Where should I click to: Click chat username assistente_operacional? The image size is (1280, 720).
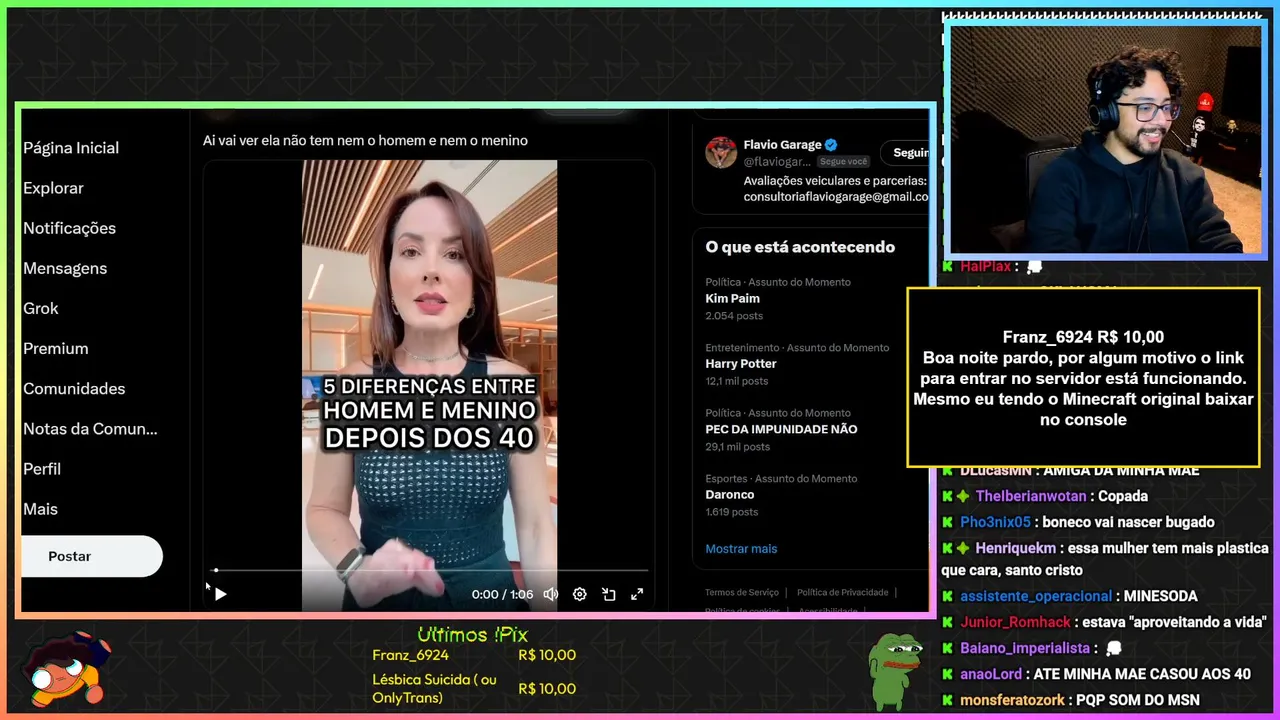tap(1036, 596)
